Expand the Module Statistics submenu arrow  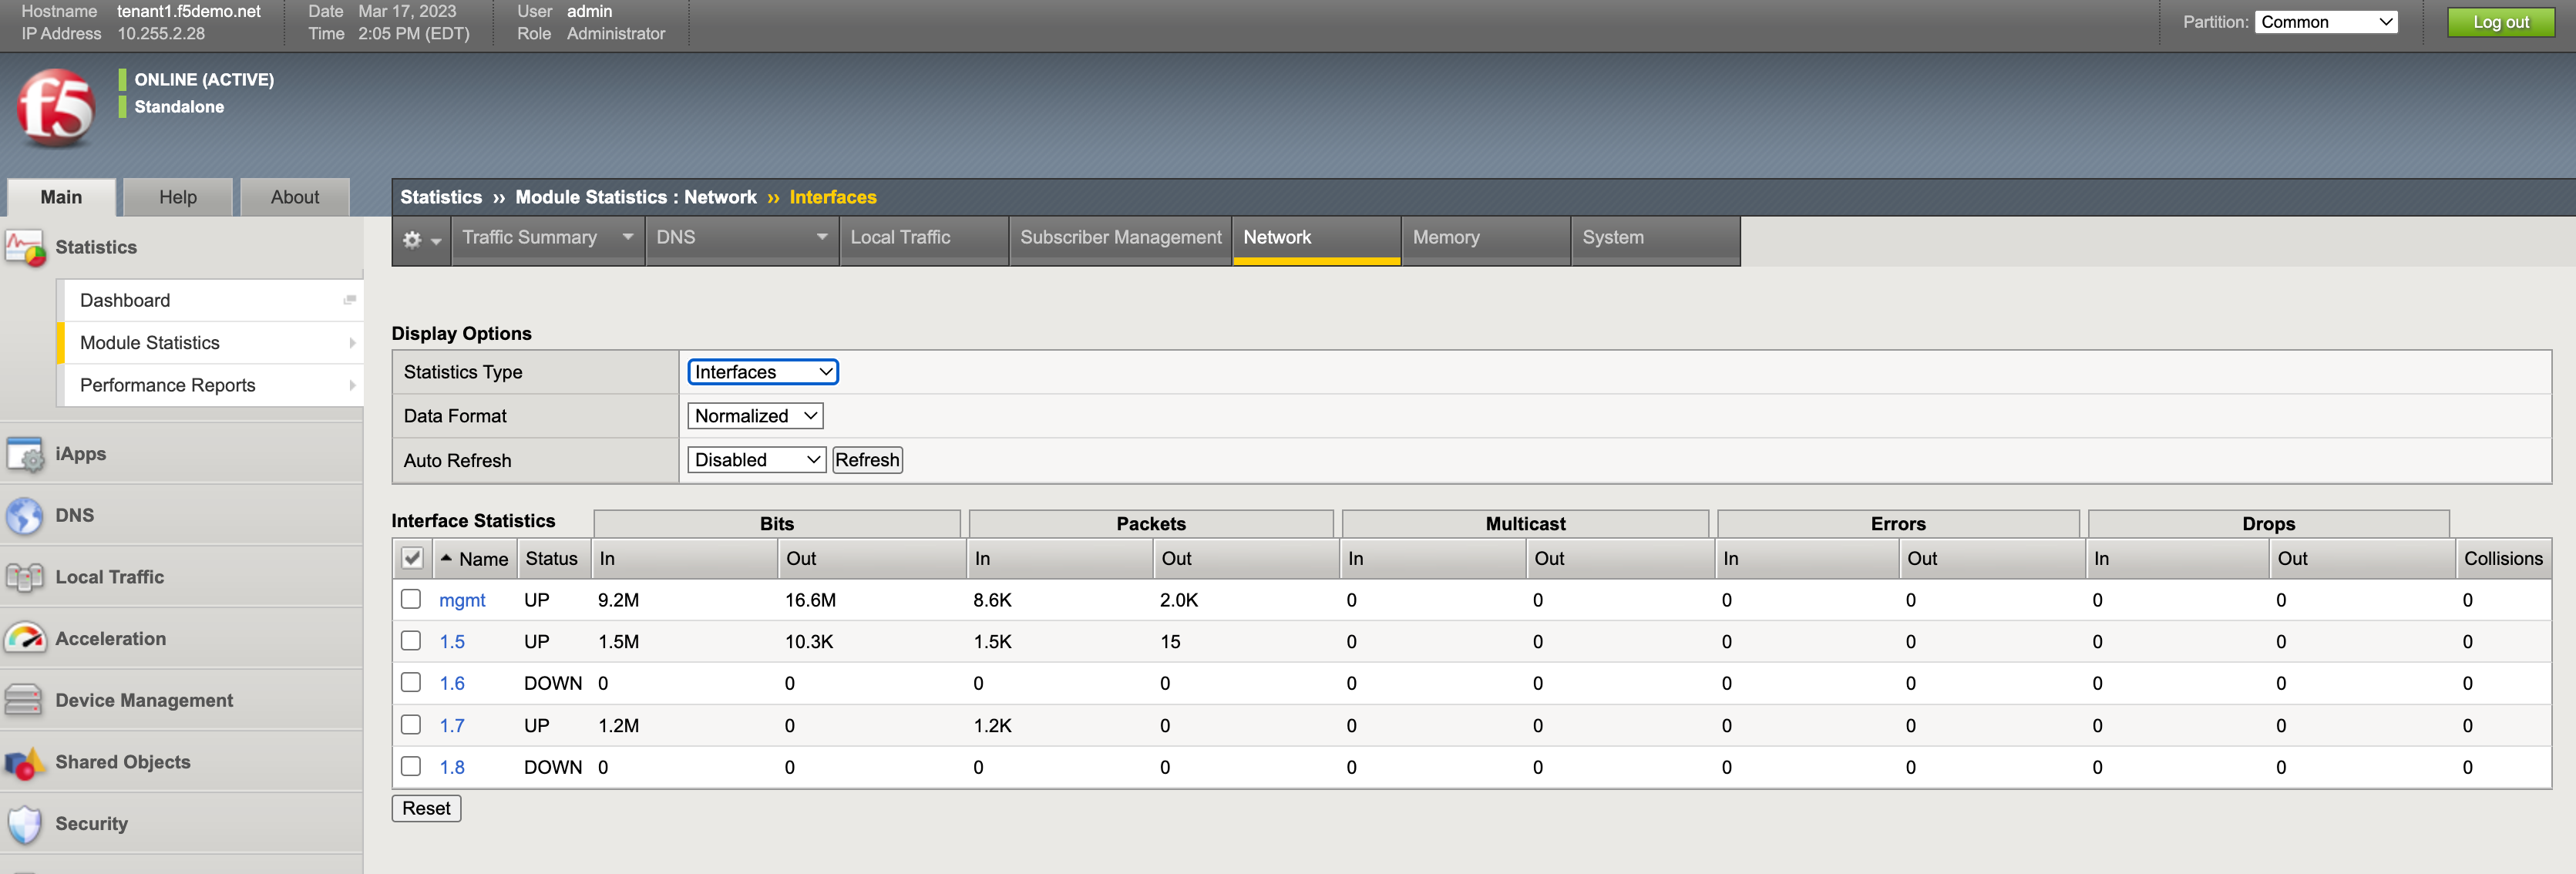coord(352,343)
